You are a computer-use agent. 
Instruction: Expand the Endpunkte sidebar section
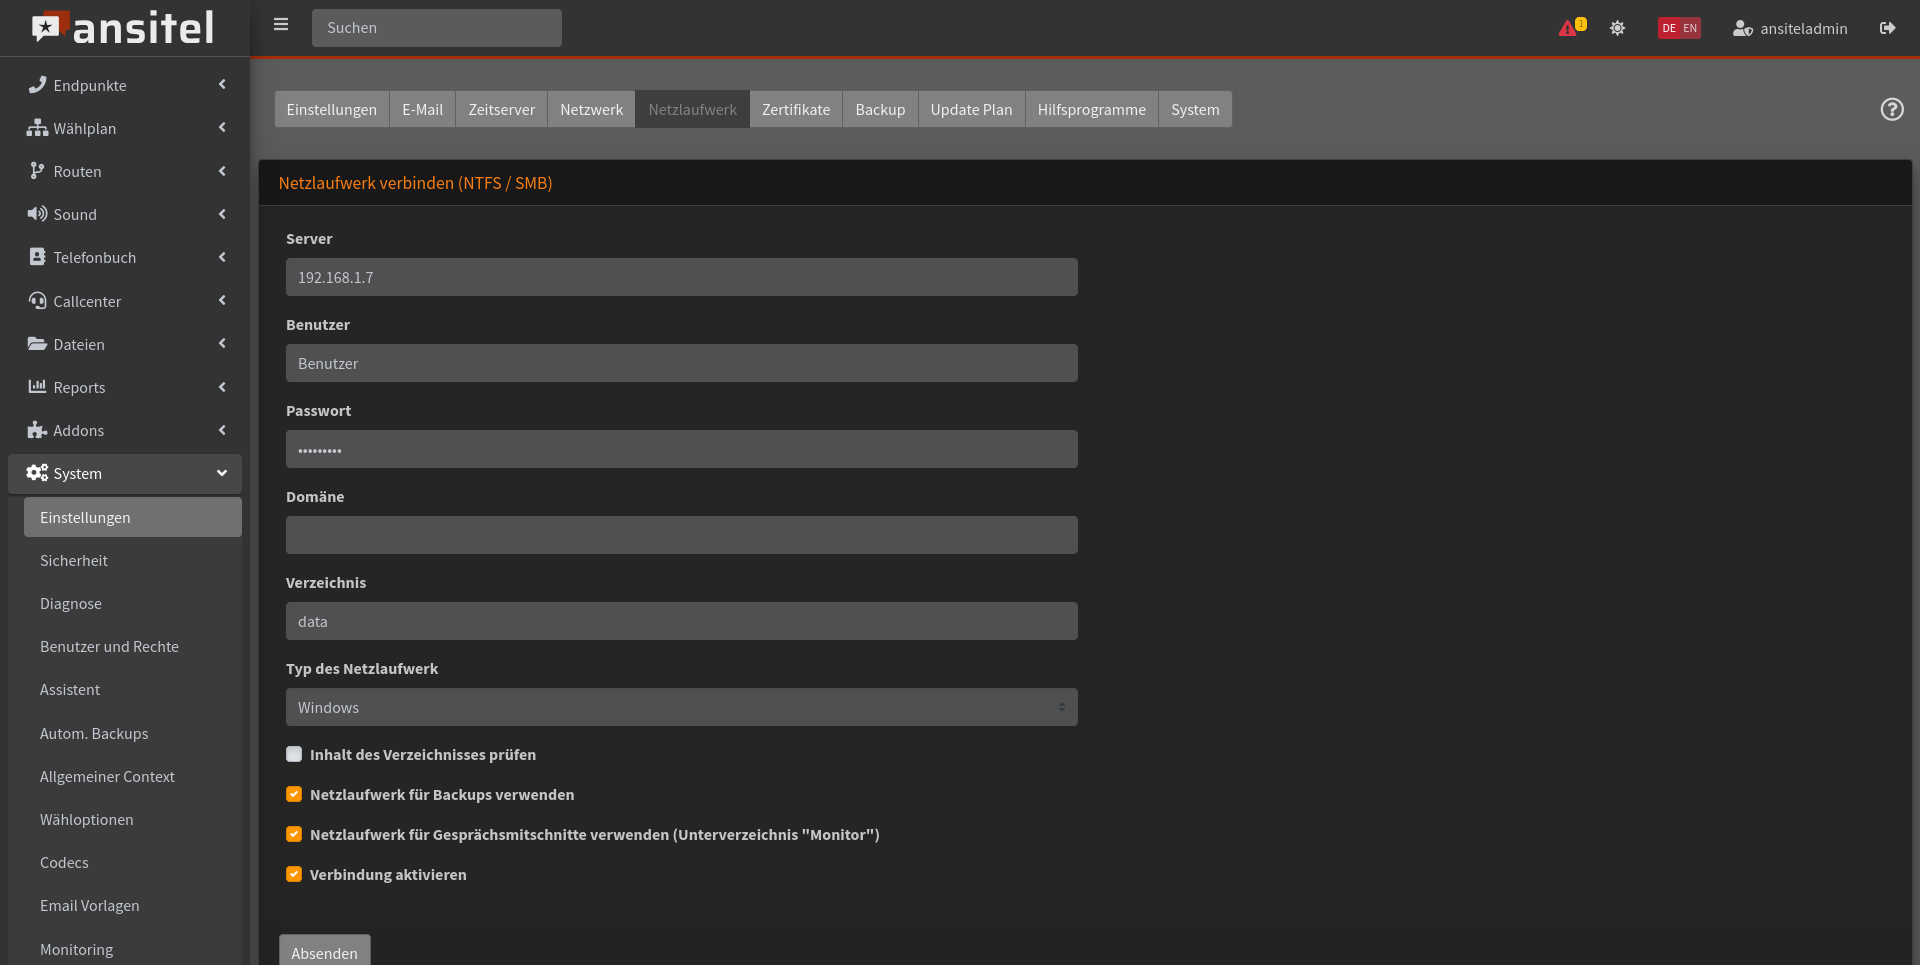125,85
